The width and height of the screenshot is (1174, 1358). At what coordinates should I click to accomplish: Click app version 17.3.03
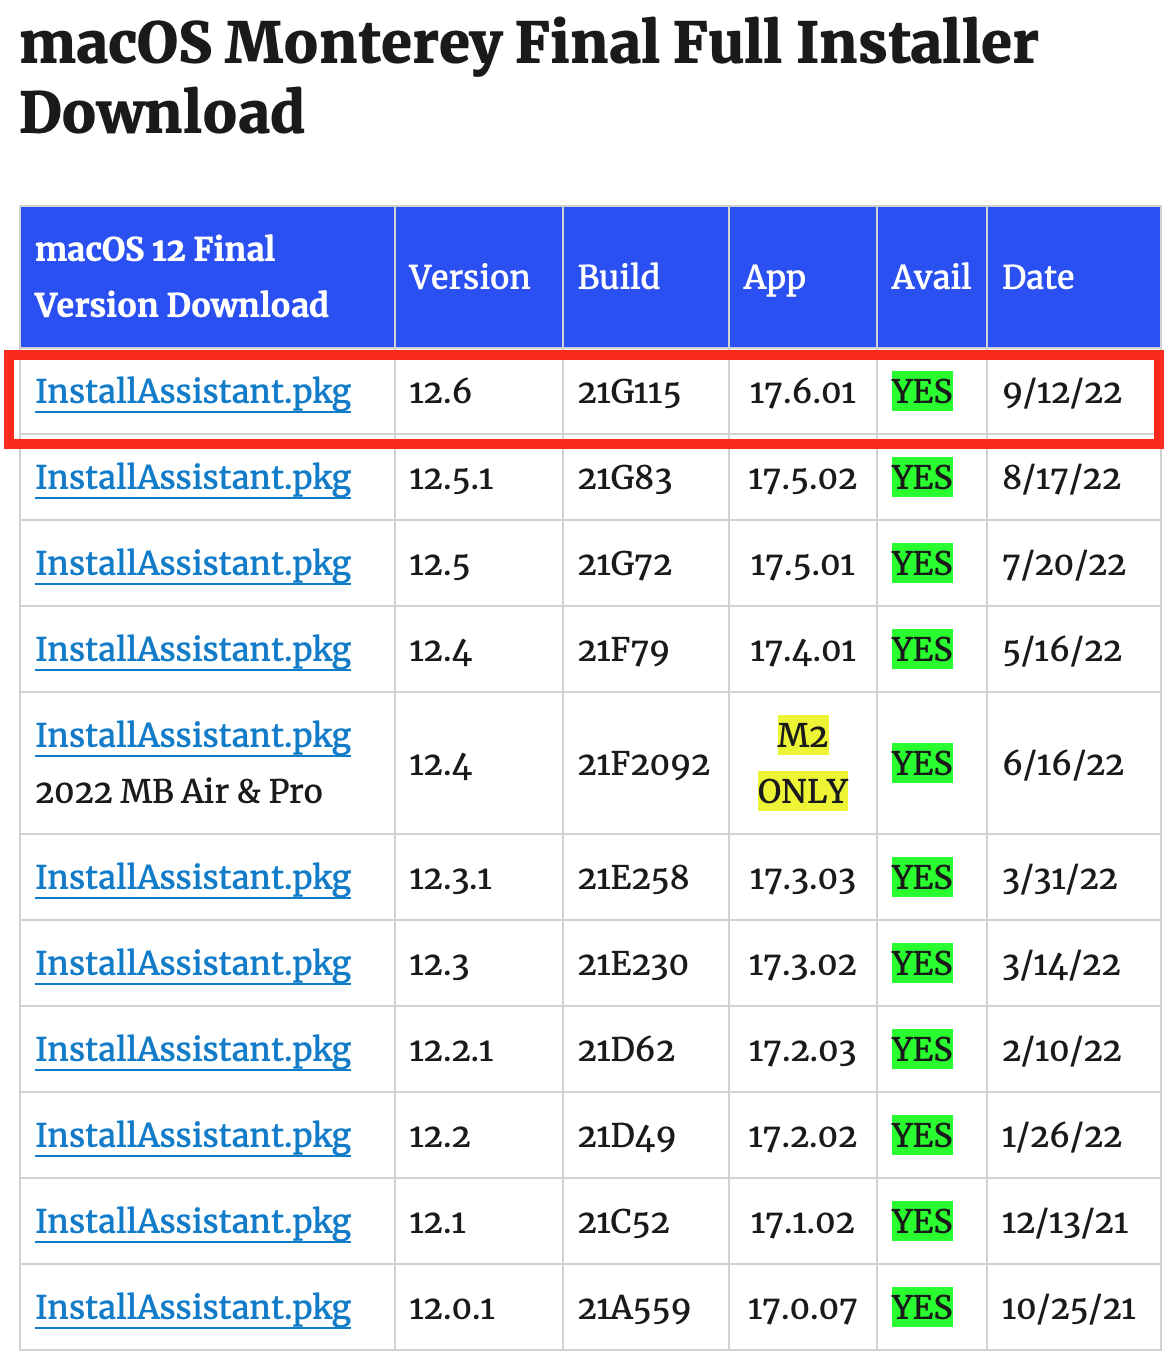[803, 879]
